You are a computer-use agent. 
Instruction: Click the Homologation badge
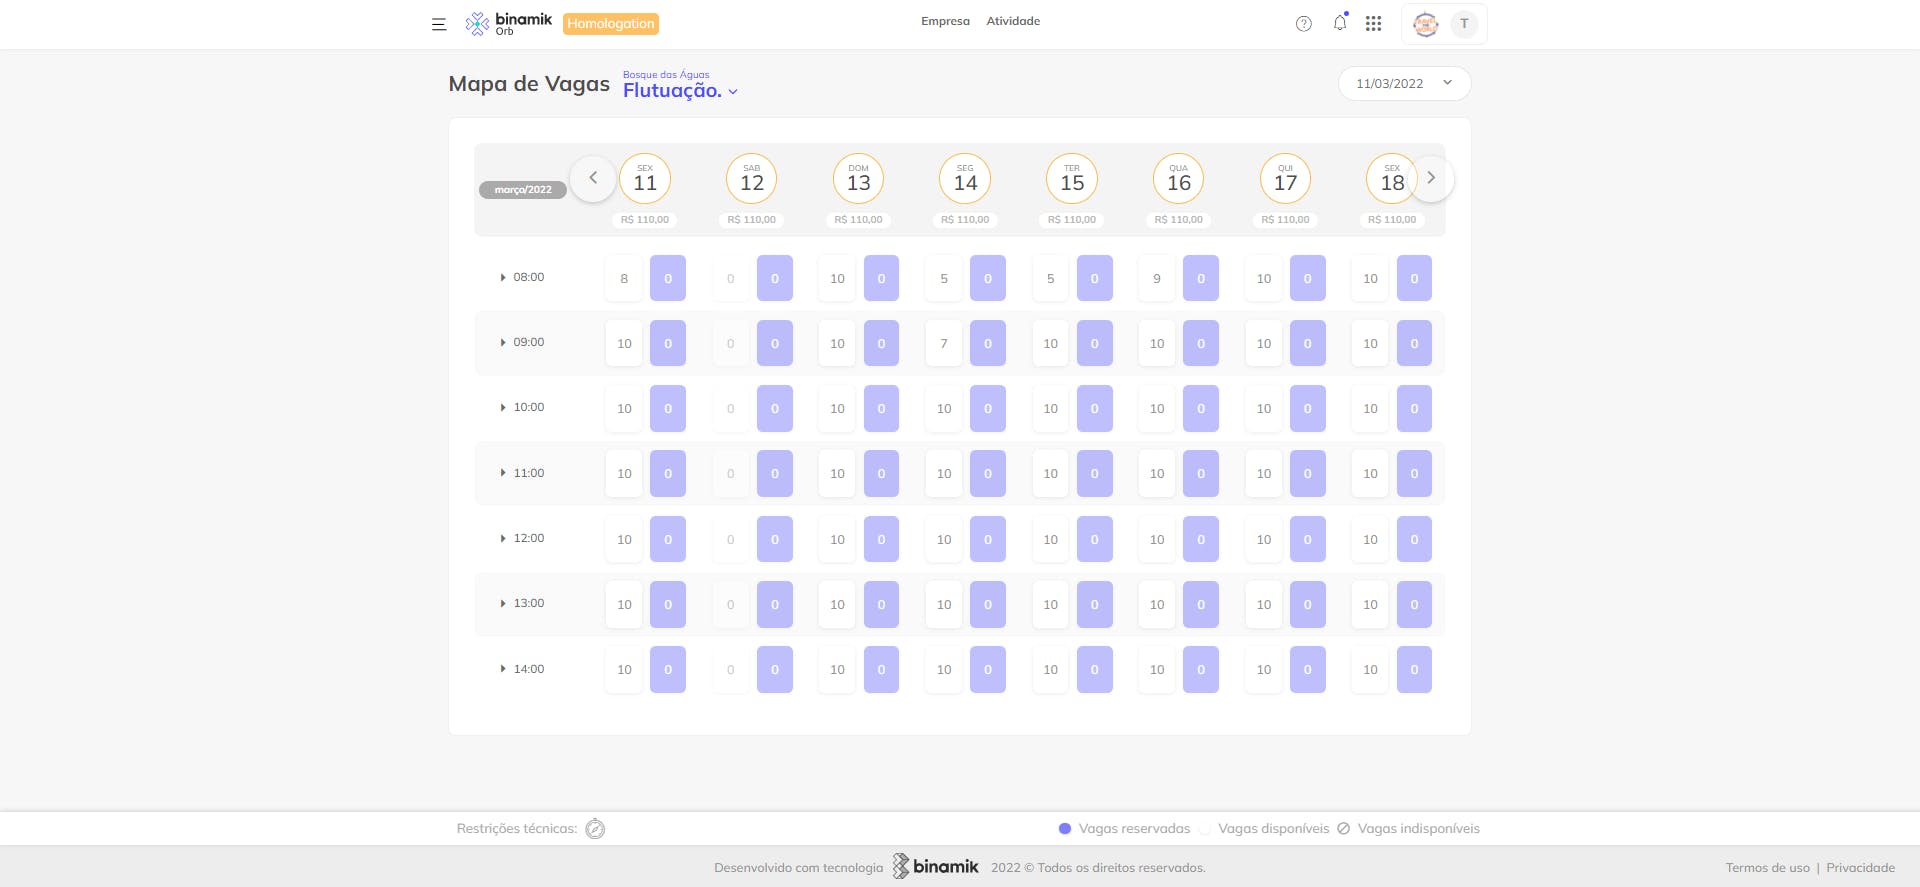(x=611, y=24)
